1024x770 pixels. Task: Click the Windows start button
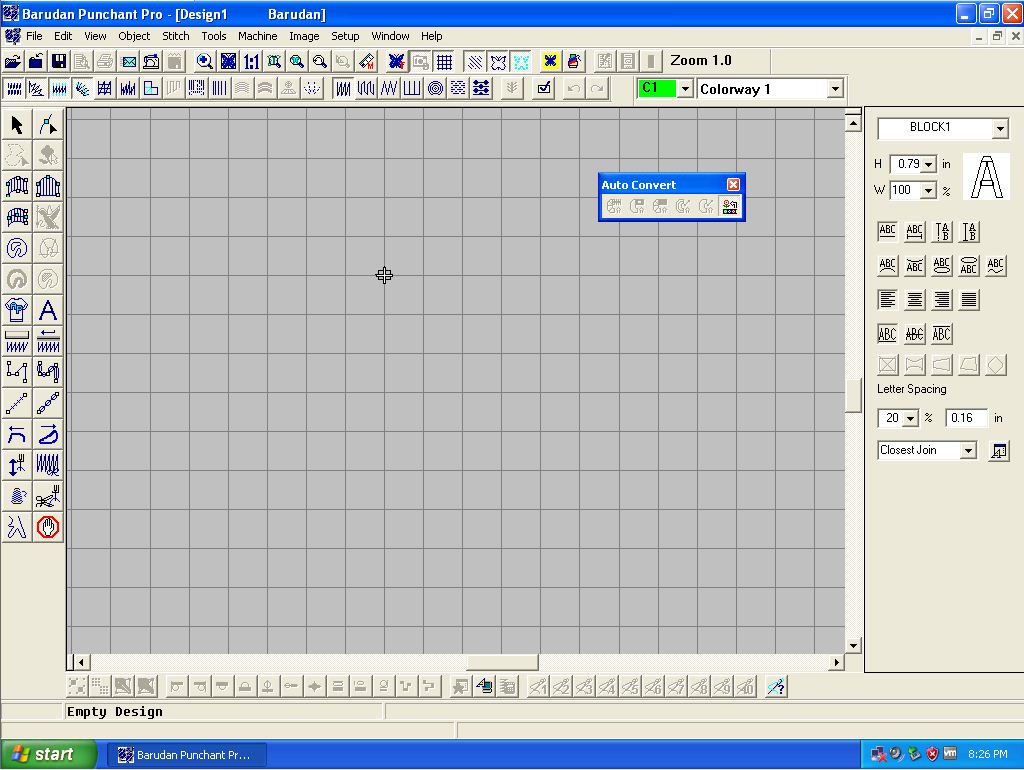click(x=48, y=754)
